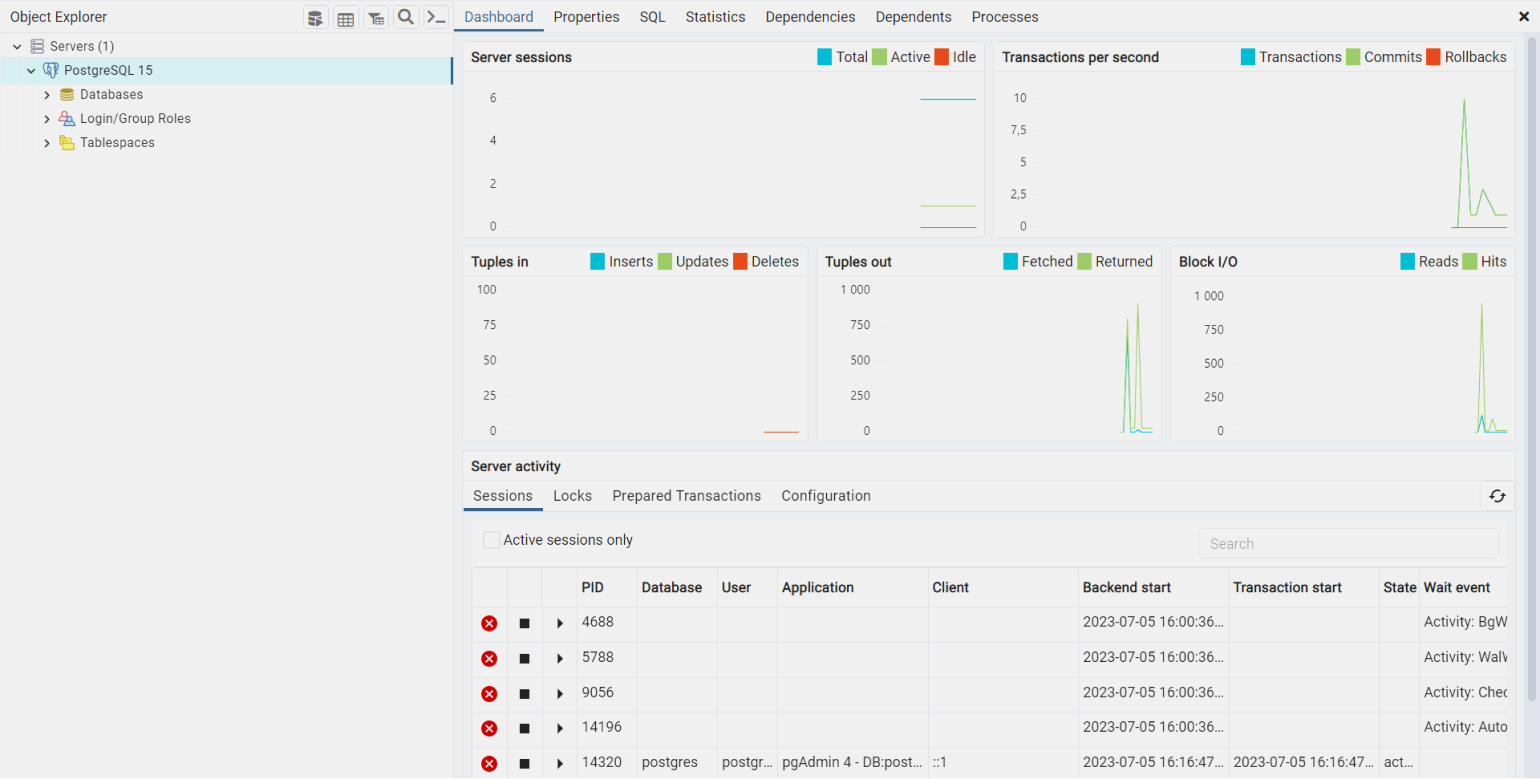This screenshot has height=779, width=1540.
Task: Launch the PSQL Tool terminal icon
Action: click(436, 18)
